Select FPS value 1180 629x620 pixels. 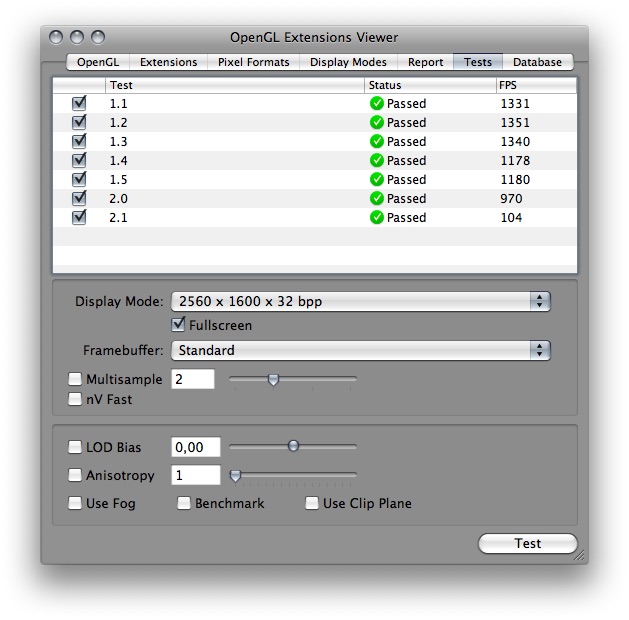[515, 179]
